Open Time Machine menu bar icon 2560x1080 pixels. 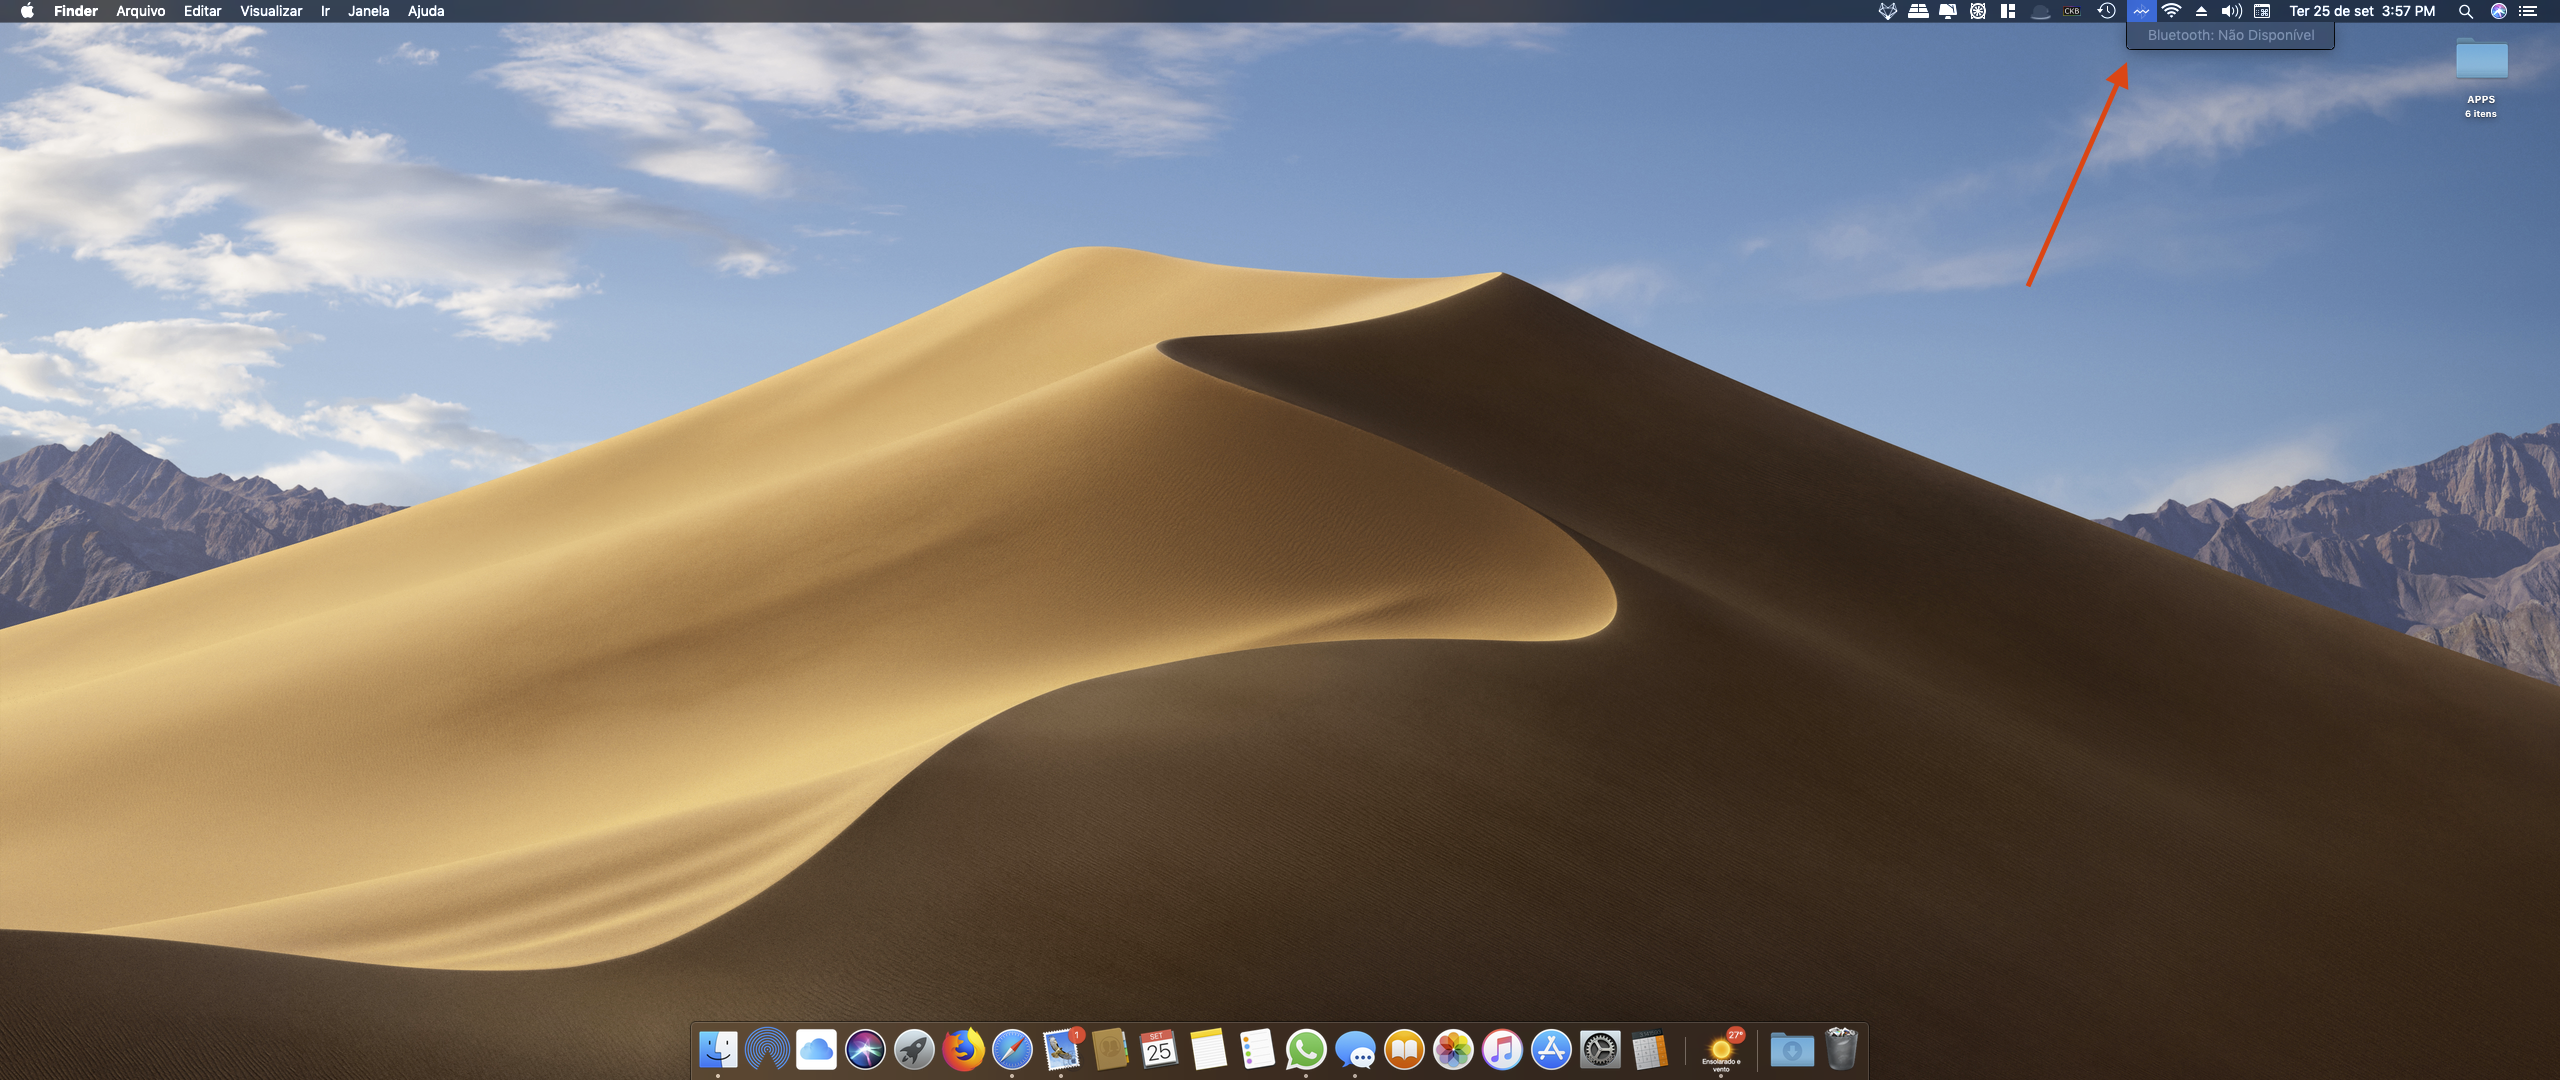click(x=2107, y=11)
